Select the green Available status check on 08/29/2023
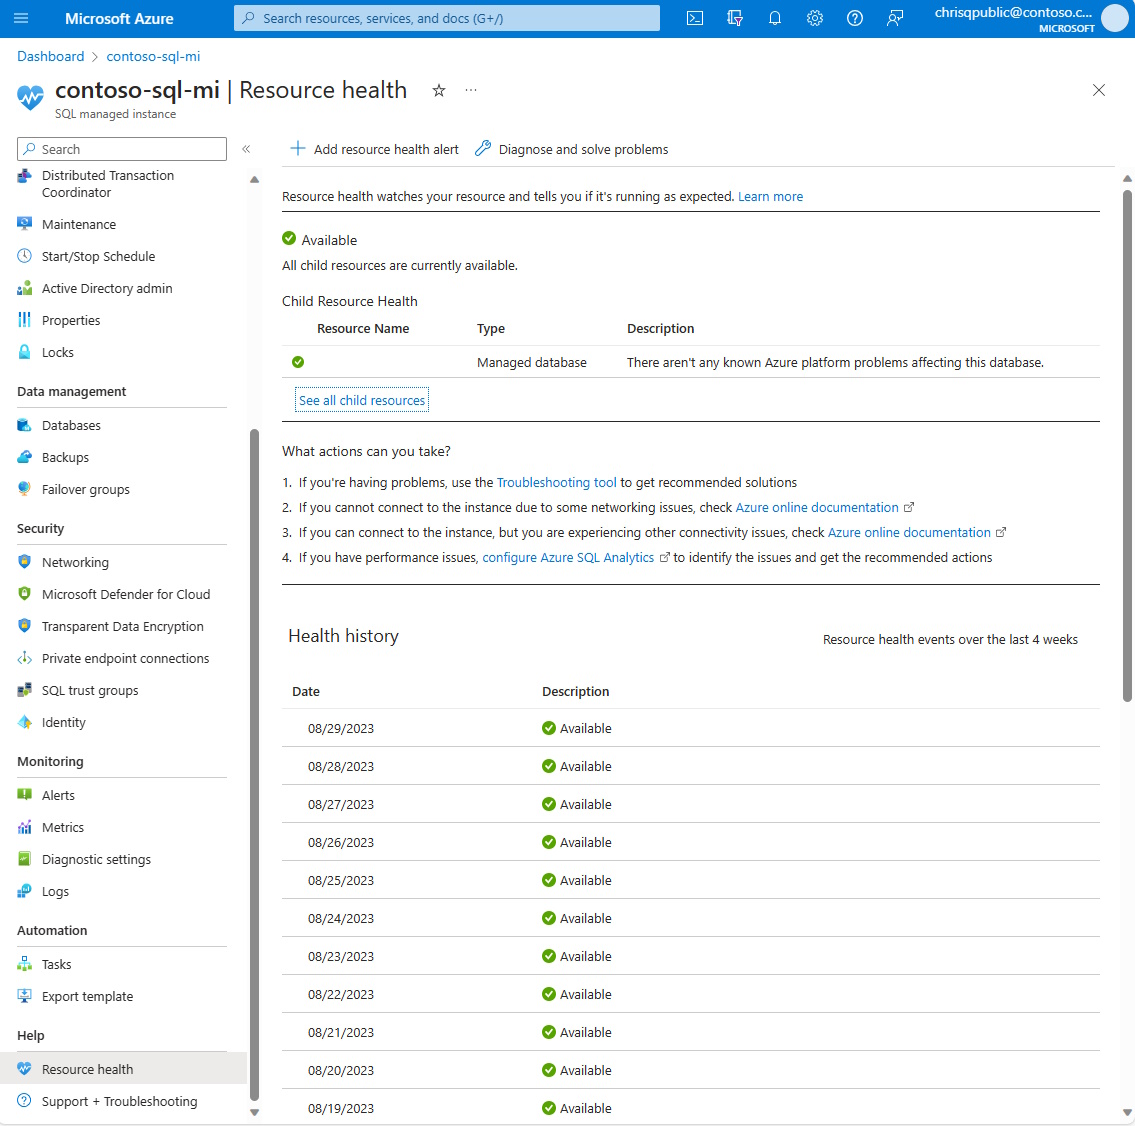Image resolution: width=1135 pixels, height=1126 pixels. click(x=549, y=728)
